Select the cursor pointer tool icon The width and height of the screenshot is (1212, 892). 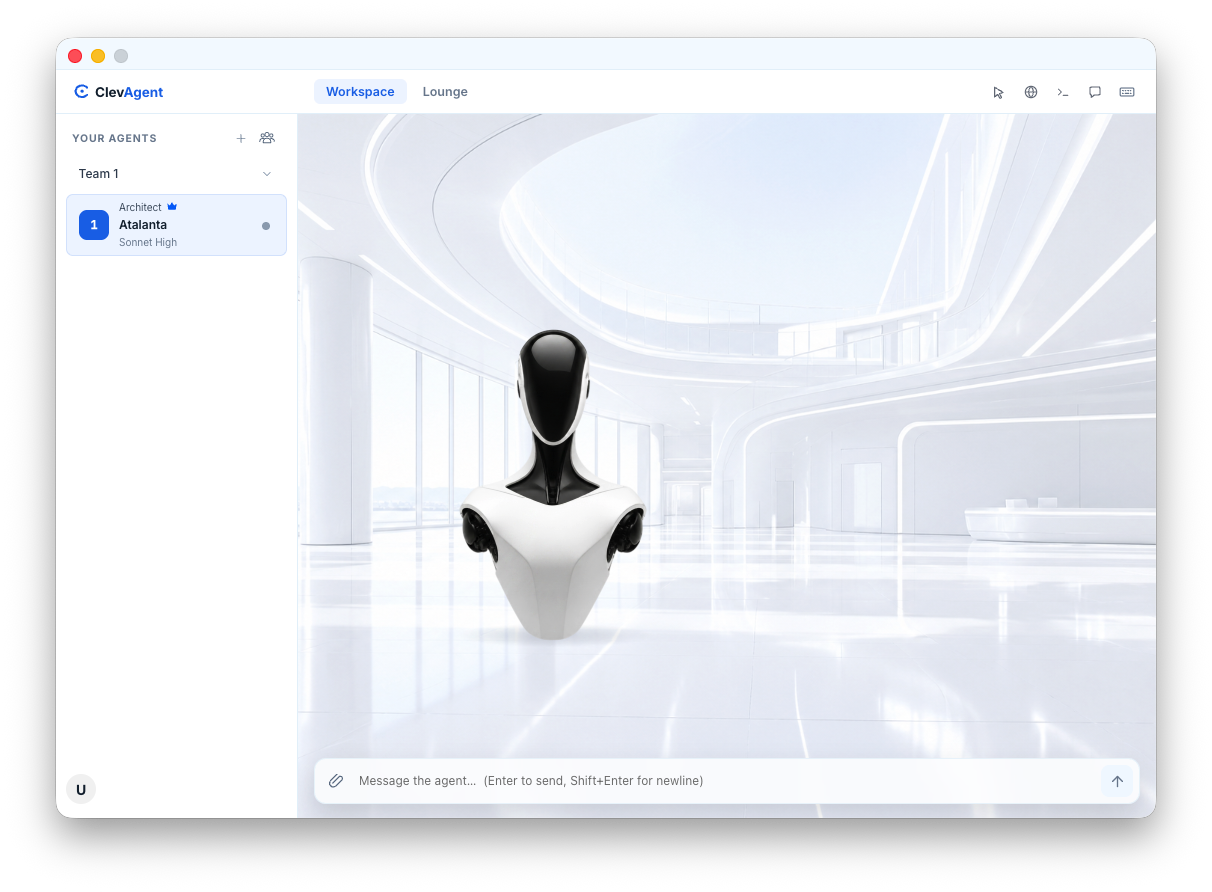click(998, 92)
